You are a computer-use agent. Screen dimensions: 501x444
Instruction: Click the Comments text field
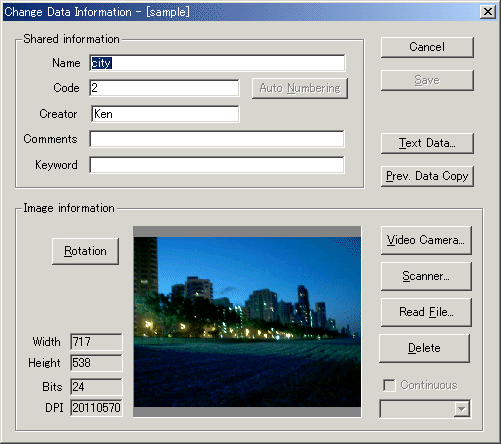coord(217,139)
